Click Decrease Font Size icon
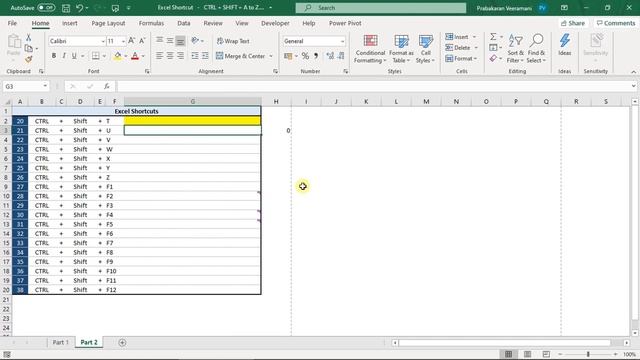This screenshot has width=640, height=360. (x=142, y=41)
